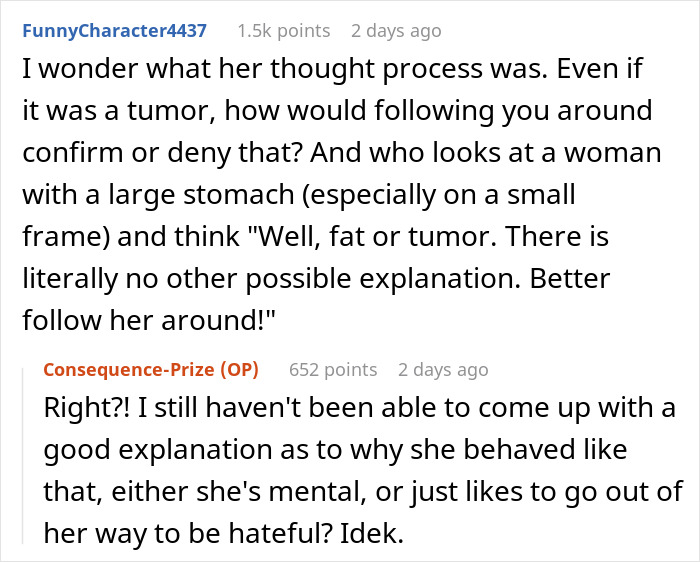Click the quote "Well, fat or tumor. There is"

click(x=429, y=236)
